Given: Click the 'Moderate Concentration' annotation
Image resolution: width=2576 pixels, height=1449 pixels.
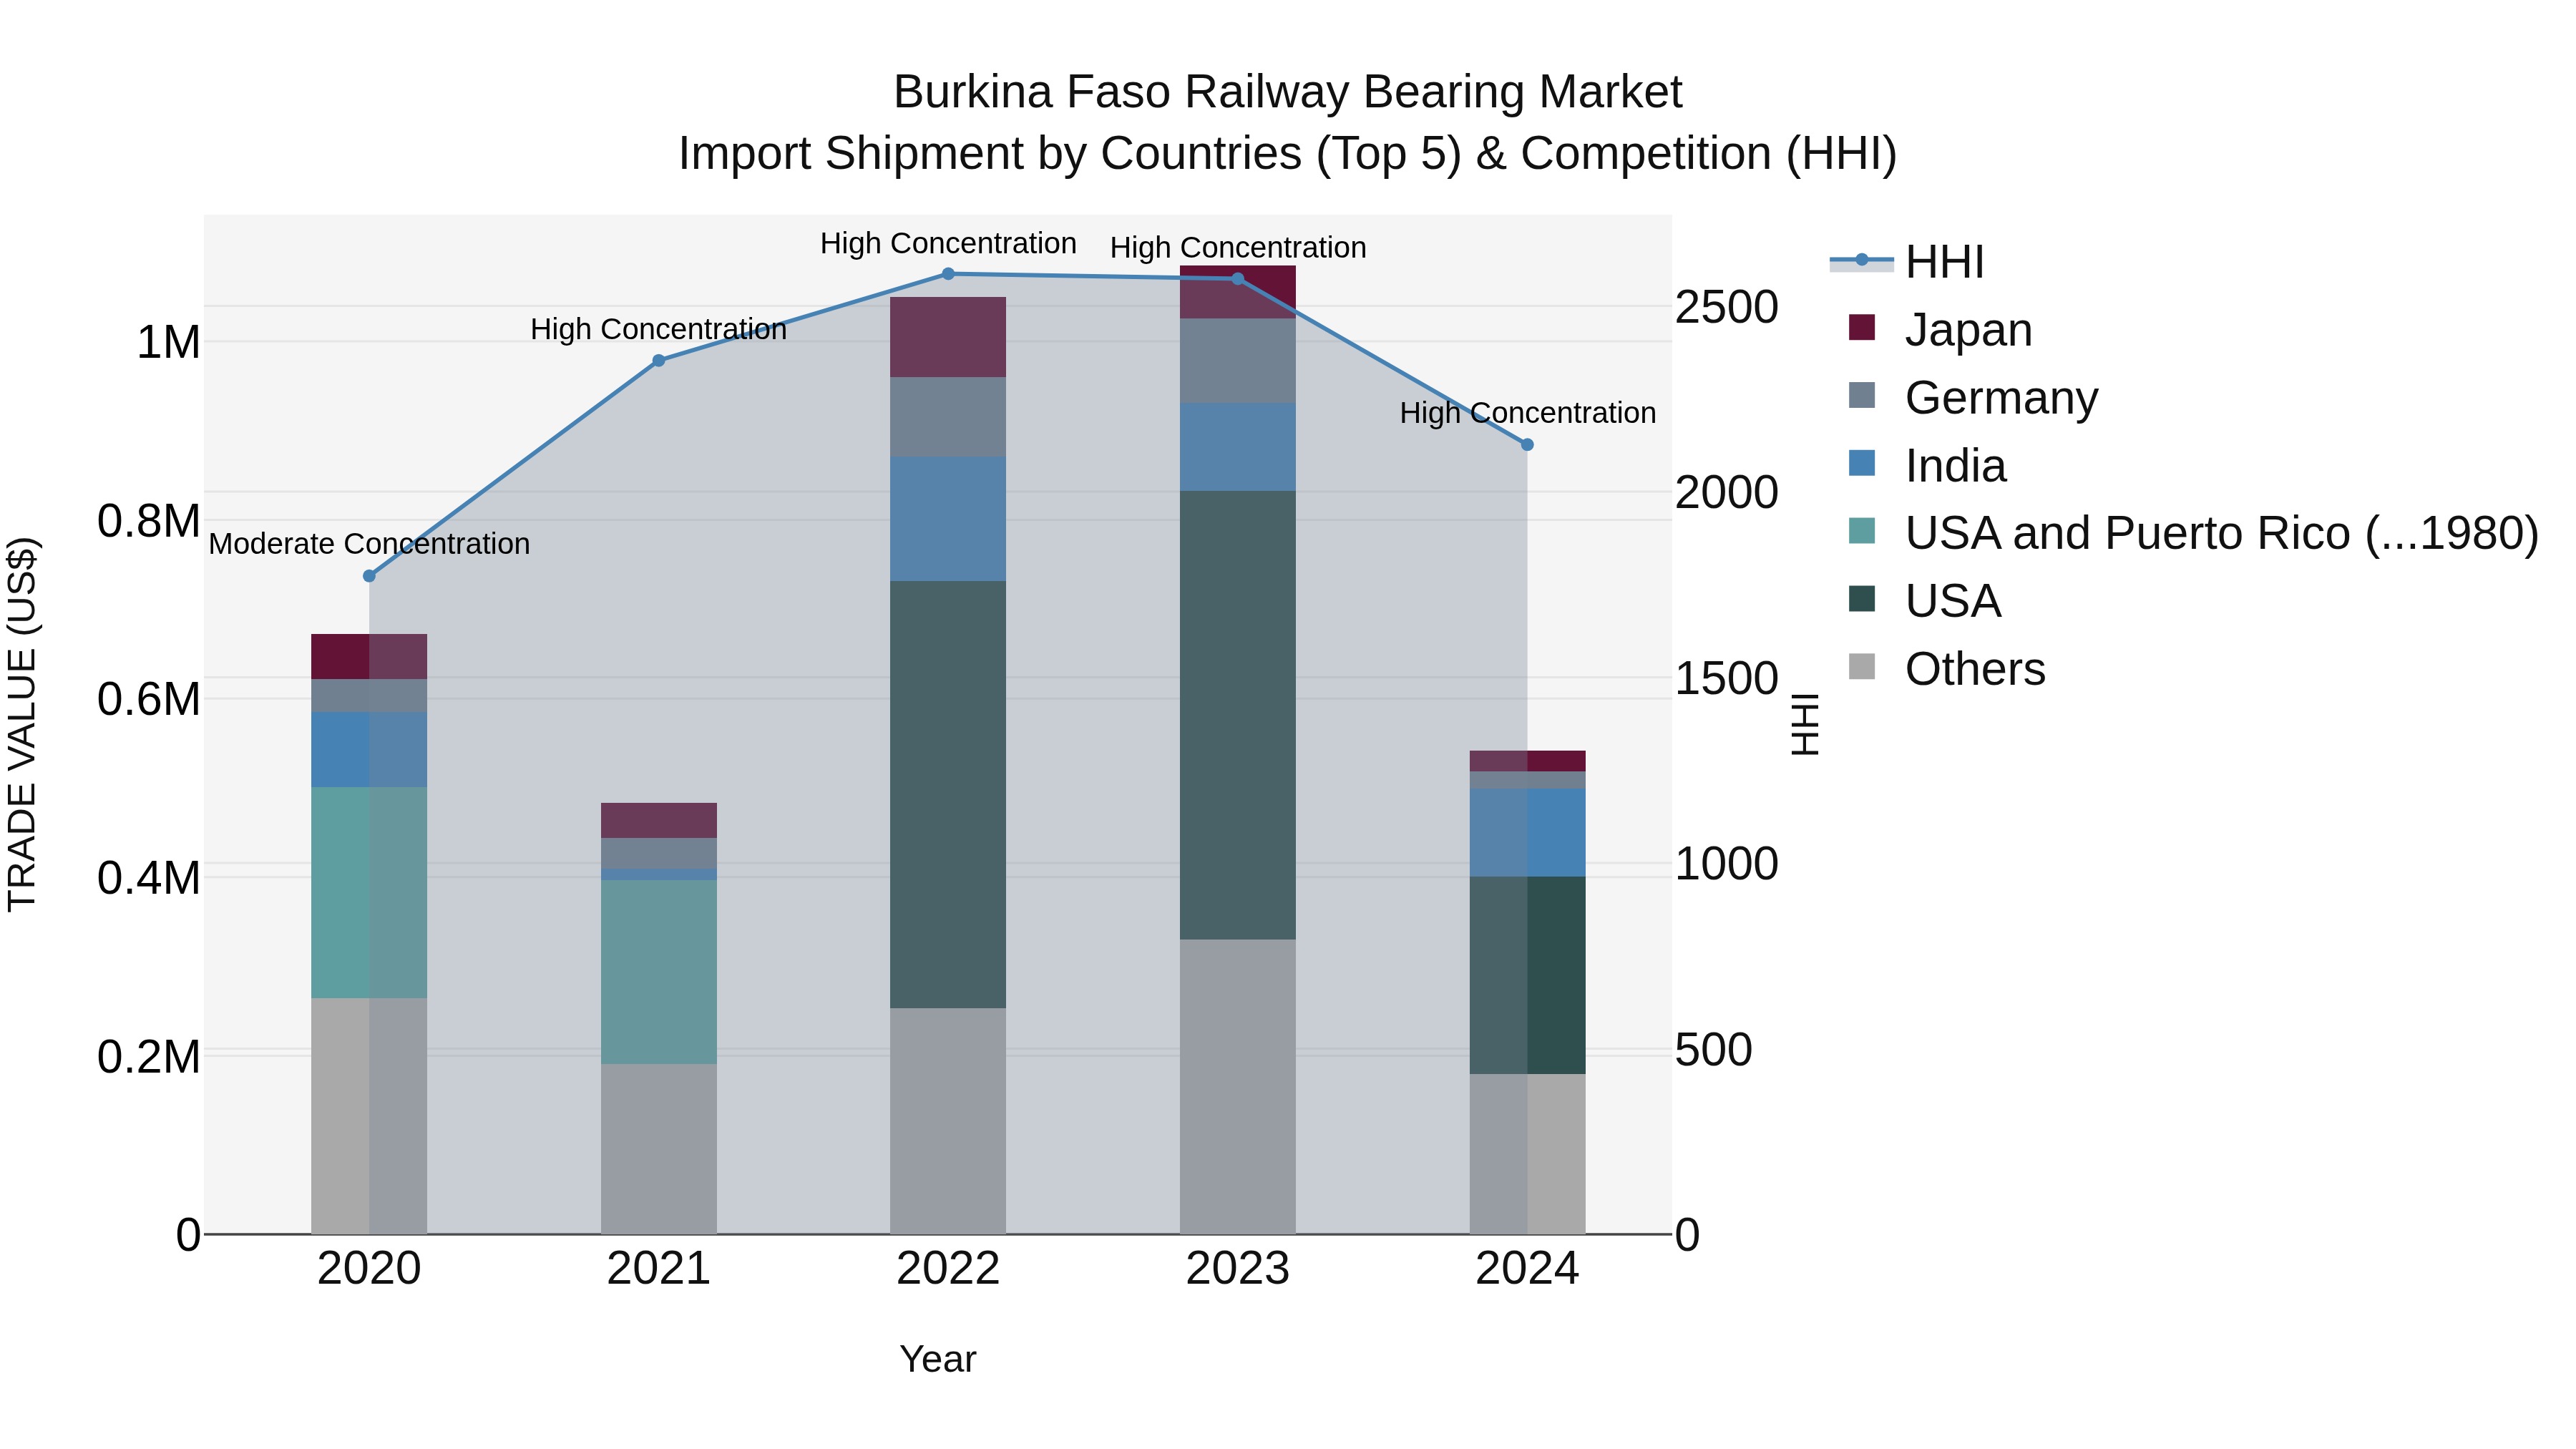Looking at the screenshot, I should point(369,544).
